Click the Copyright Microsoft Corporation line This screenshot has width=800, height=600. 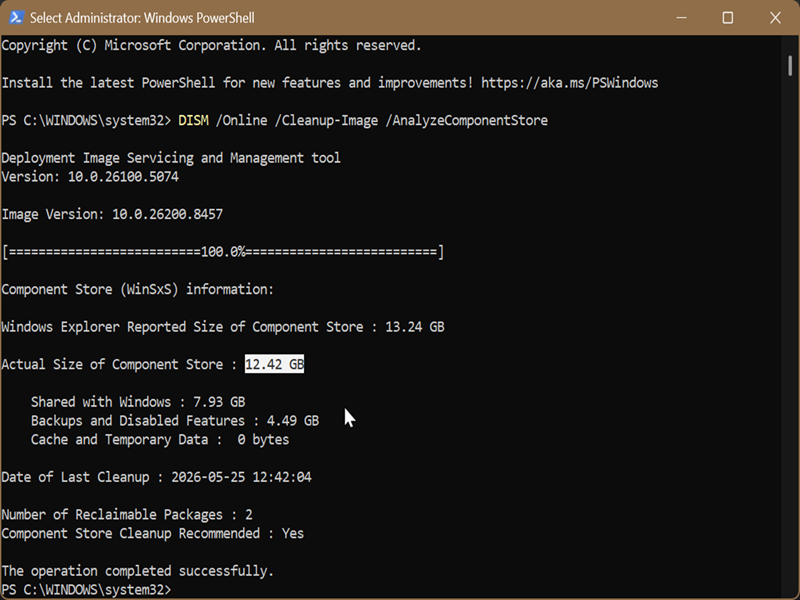click(x=212, y=45)
